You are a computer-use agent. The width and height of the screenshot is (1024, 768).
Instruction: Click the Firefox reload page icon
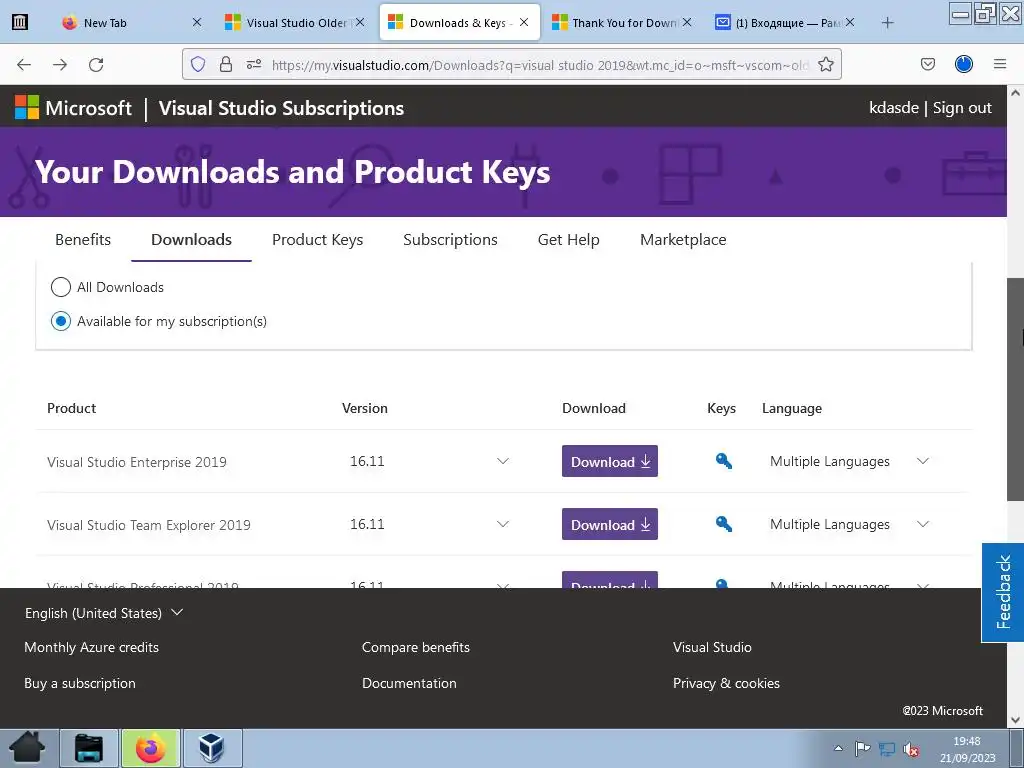(96, 64)
